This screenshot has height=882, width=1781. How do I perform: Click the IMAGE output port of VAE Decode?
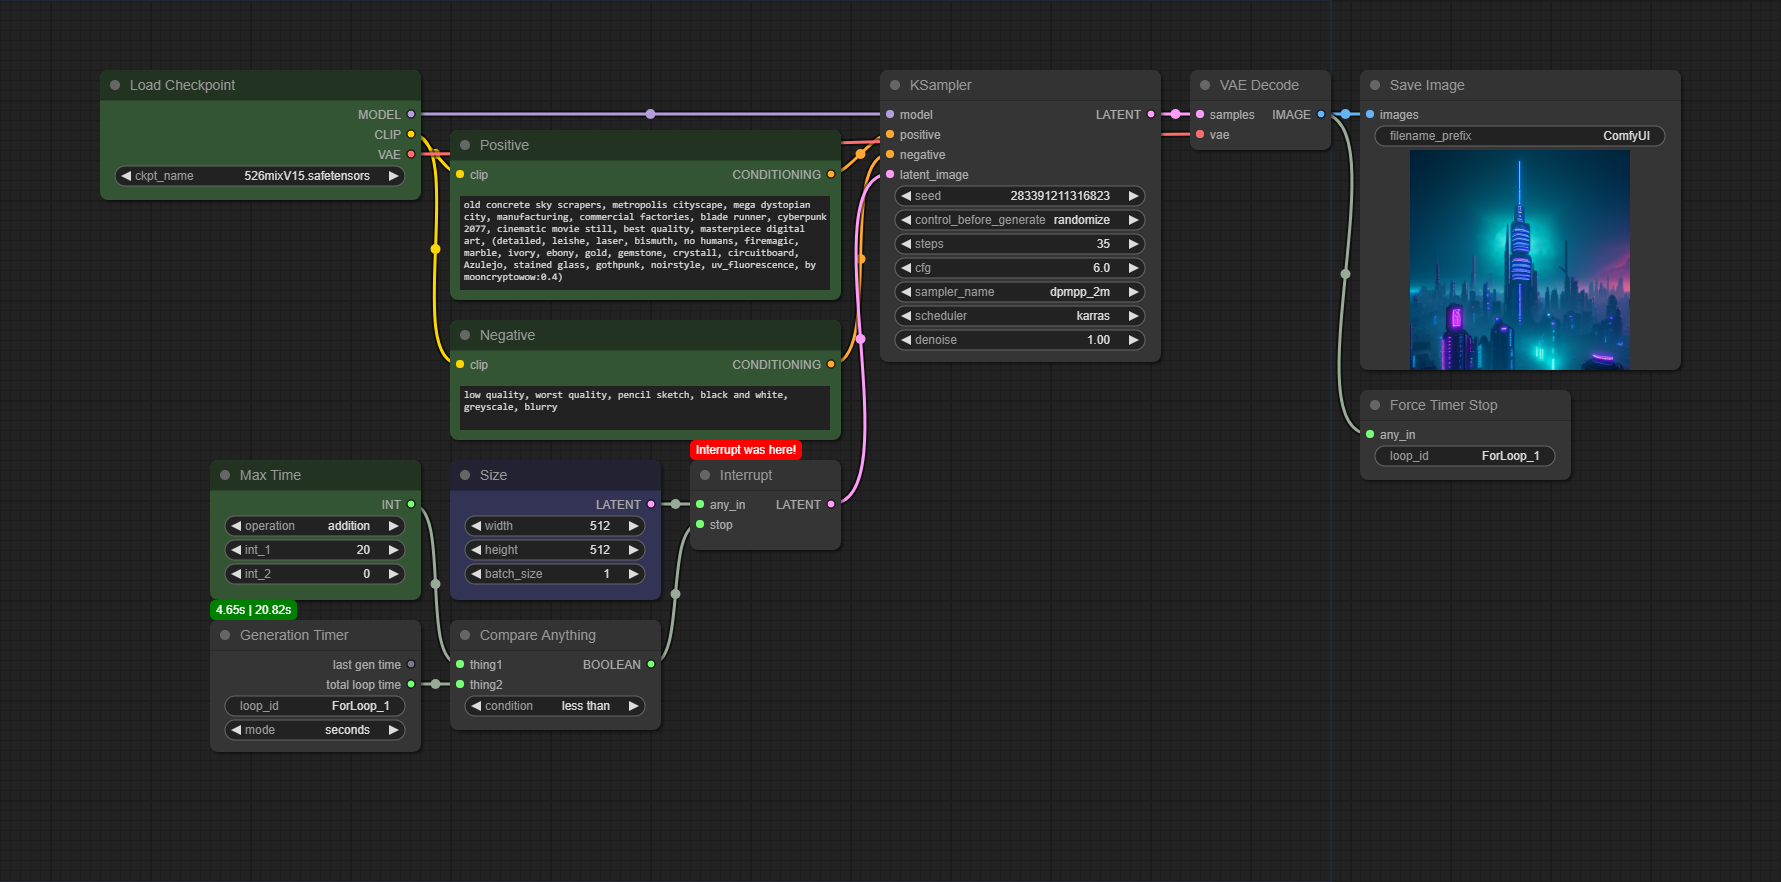pos(1321,114)
